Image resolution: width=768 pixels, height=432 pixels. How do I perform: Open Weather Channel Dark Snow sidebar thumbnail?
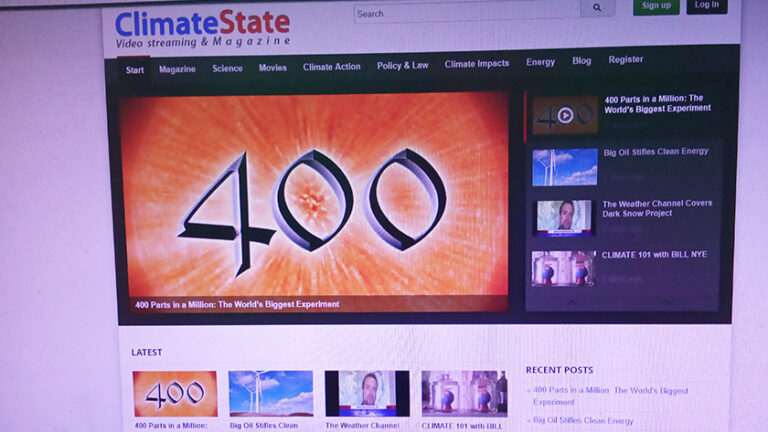(564, 217)
